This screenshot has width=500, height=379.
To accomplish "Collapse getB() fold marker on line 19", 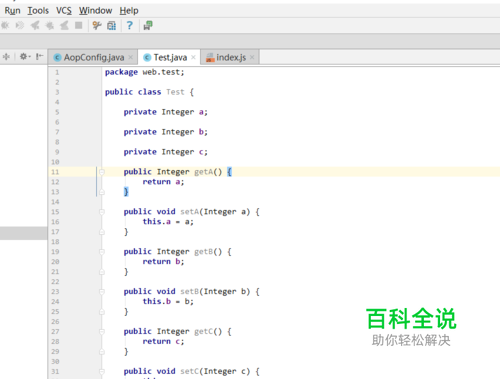I will (102, 252).
